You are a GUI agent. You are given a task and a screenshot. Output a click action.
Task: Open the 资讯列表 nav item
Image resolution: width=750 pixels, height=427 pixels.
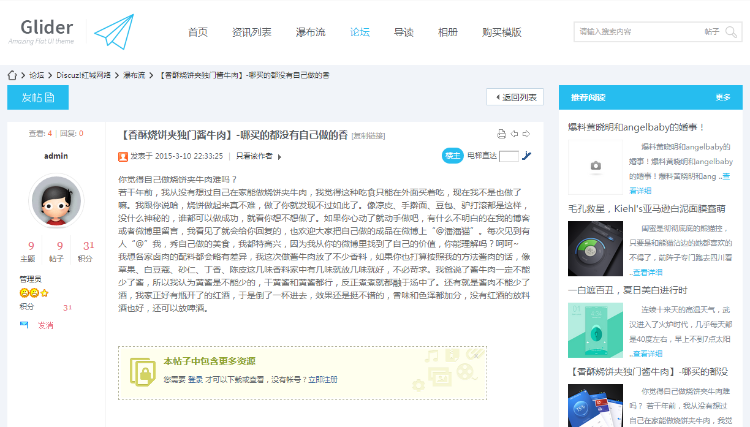coord(252,32)
